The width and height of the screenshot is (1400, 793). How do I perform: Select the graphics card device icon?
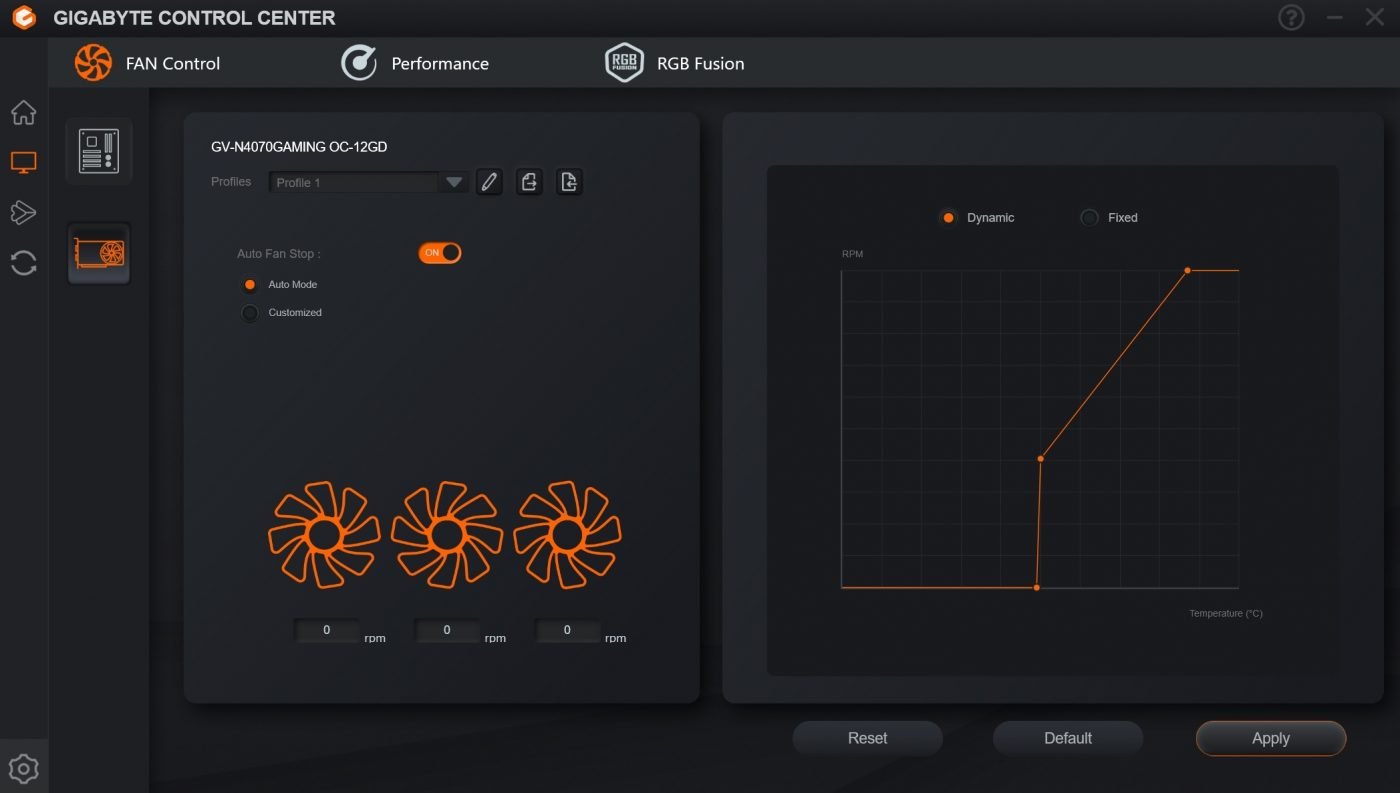[98, 253]
